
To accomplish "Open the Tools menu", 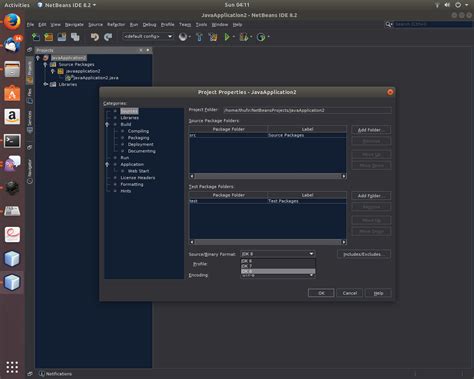I will (201, 25).
